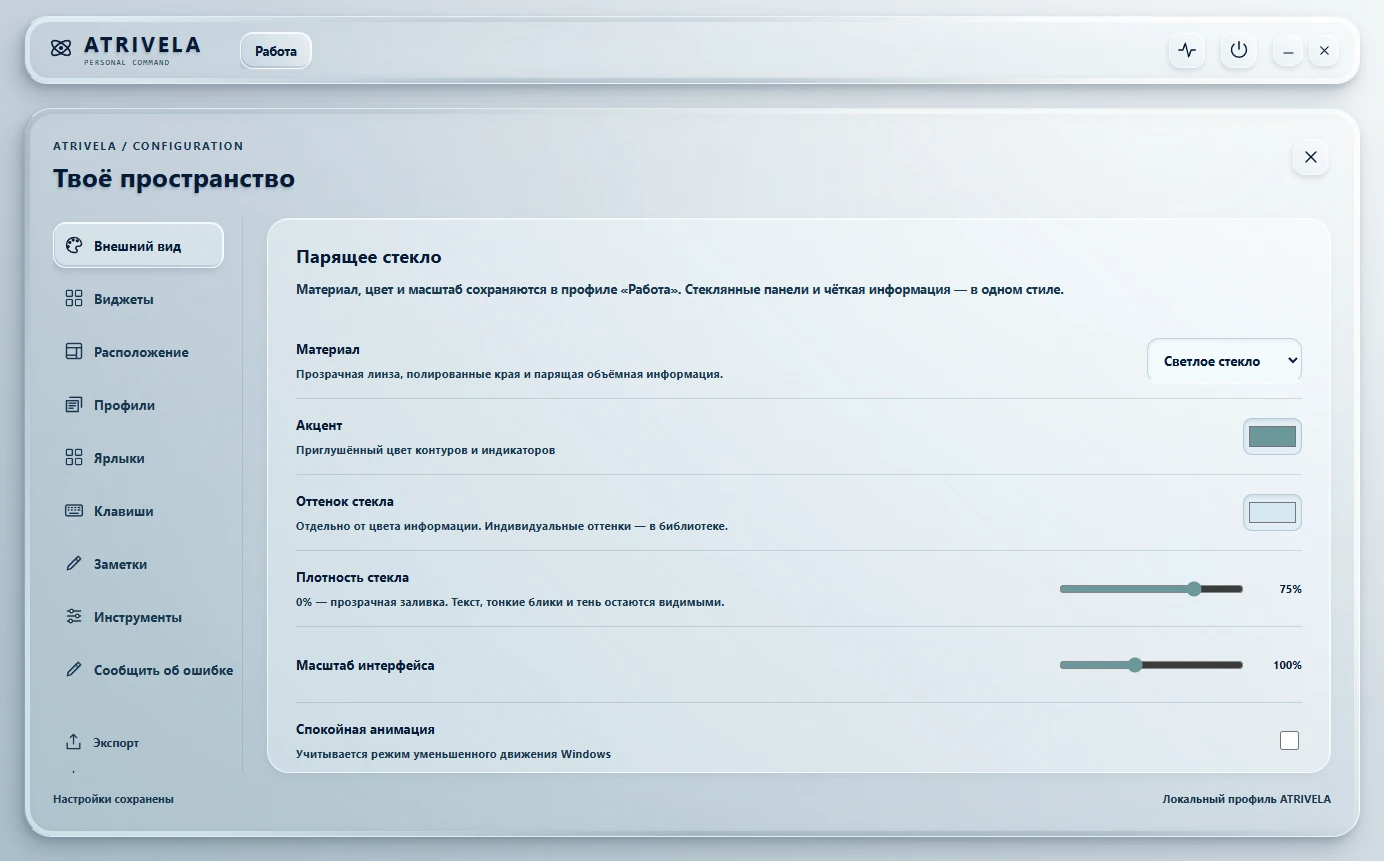Open Виджеты using its grid icon
1384x861 pixels.
coord(73,299)
